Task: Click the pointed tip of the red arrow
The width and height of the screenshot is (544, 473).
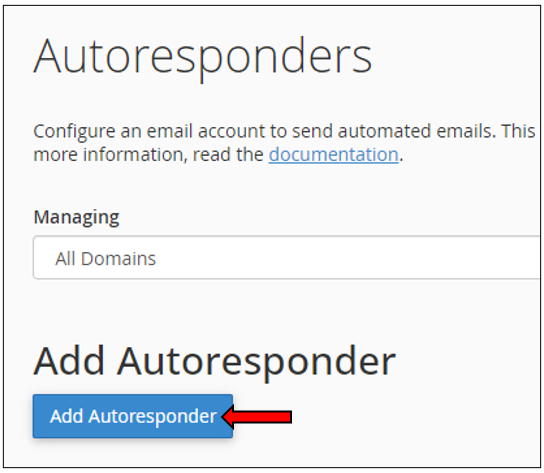Action: click(x=225, y=416)
